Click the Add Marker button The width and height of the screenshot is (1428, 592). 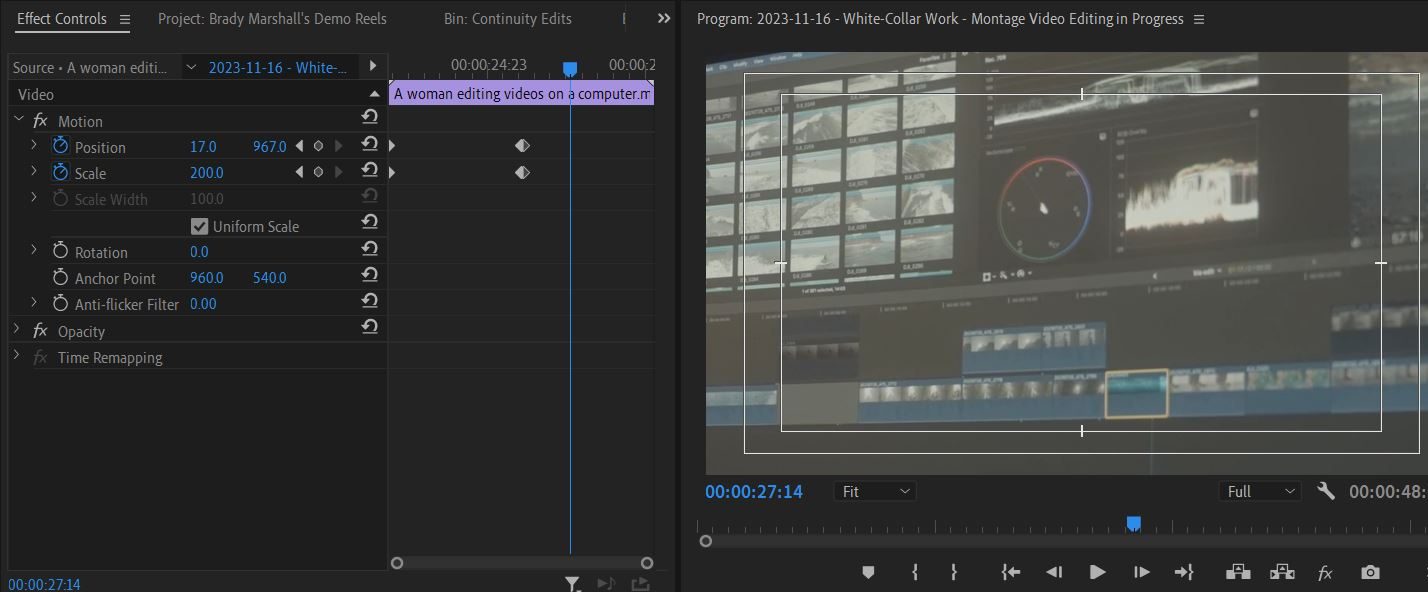click(868, 572)
